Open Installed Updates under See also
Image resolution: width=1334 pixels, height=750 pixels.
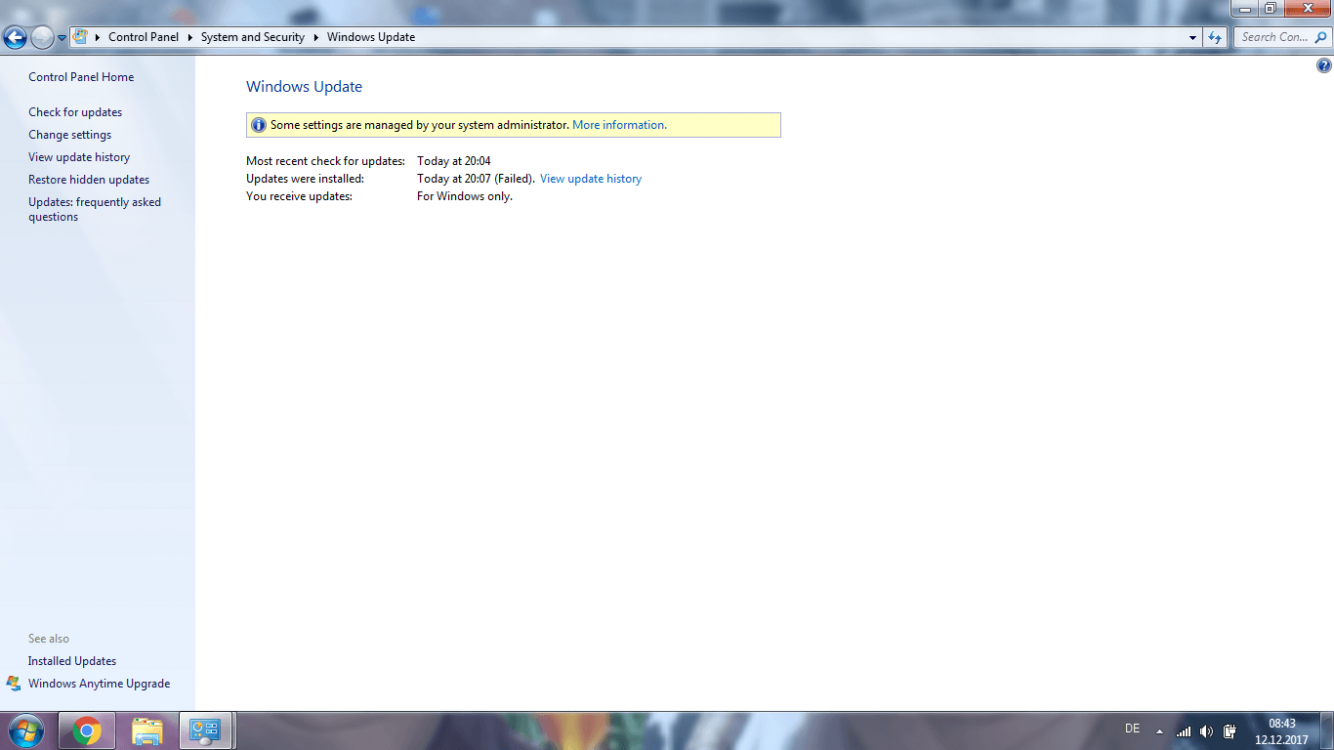[x=72, y=661]
